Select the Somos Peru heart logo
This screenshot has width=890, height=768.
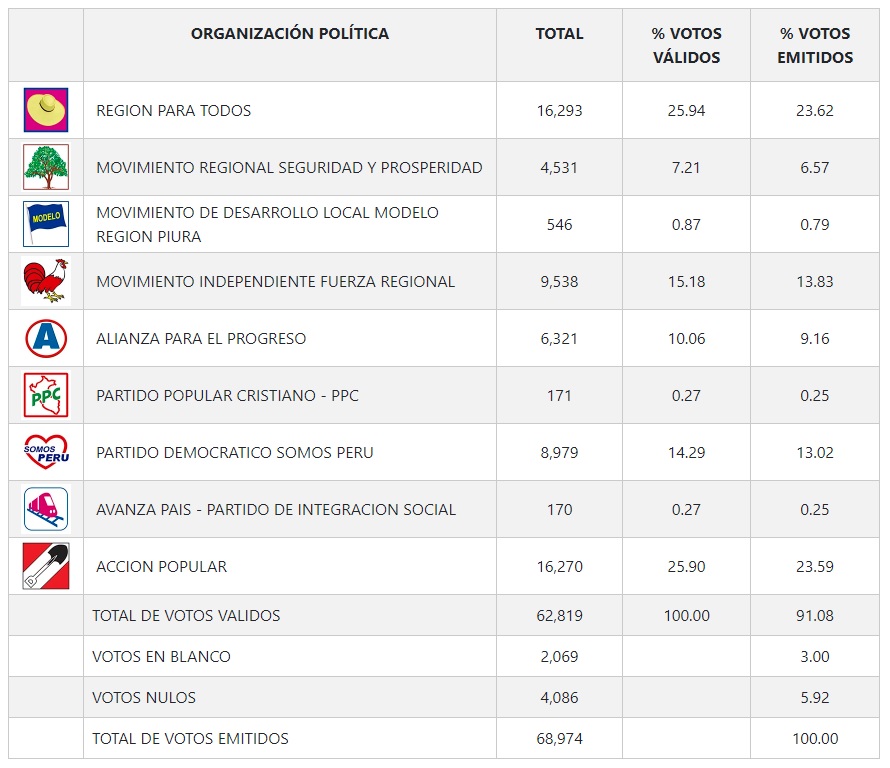point(46,452)
